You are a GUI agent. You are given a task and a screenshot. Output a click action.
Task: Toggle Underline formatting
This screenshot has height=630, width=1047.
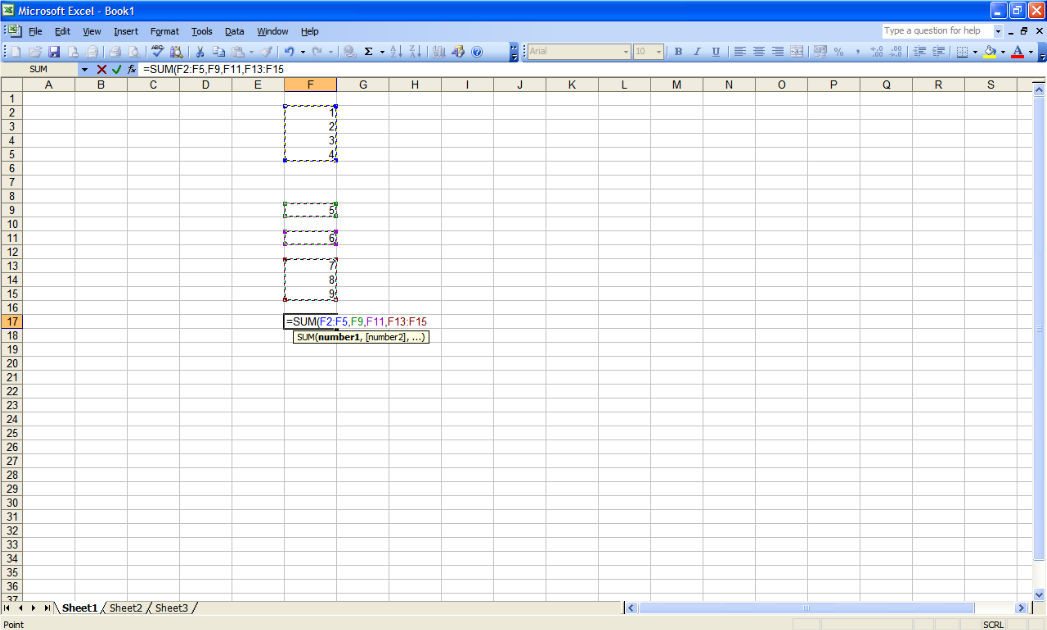[x=716, y=51]
